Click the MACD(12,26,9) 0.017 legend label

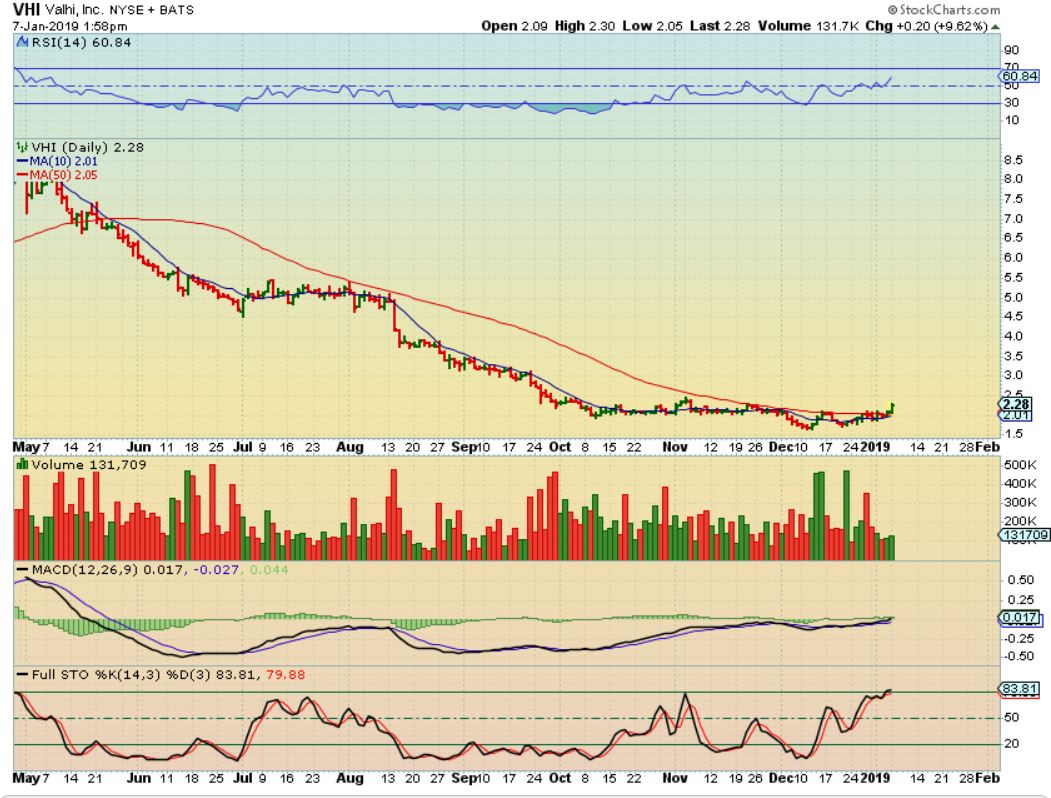[107, 570]
